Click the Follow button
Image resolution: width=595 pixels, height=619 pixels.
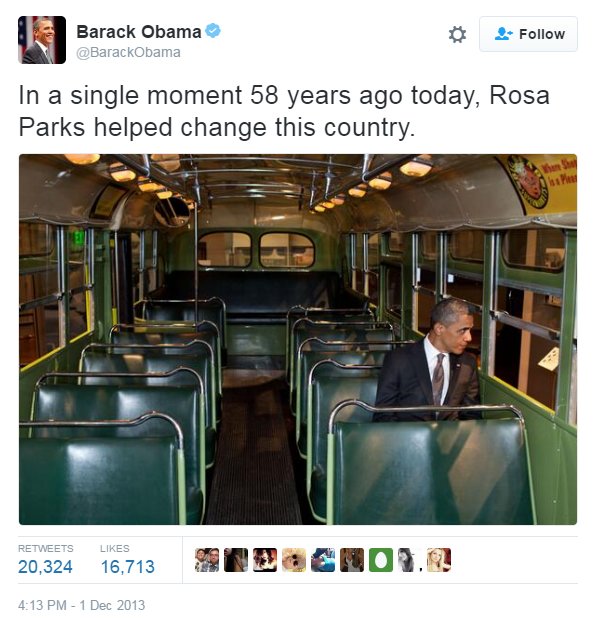[x=528, y=34]
